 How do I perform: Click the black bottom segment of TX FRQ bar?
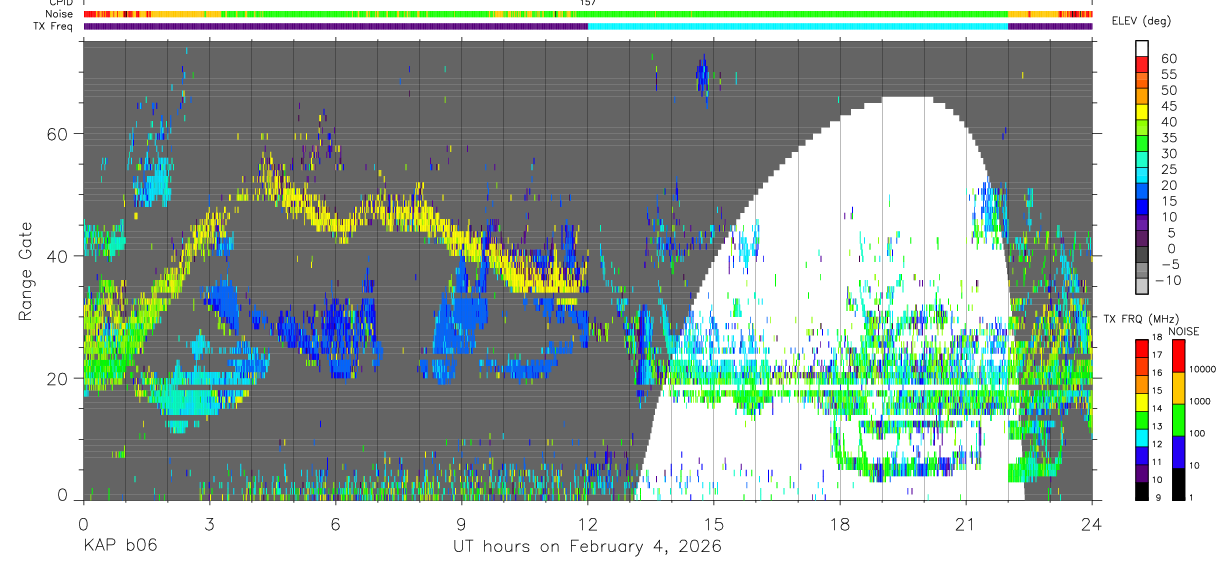point(1143,491)
